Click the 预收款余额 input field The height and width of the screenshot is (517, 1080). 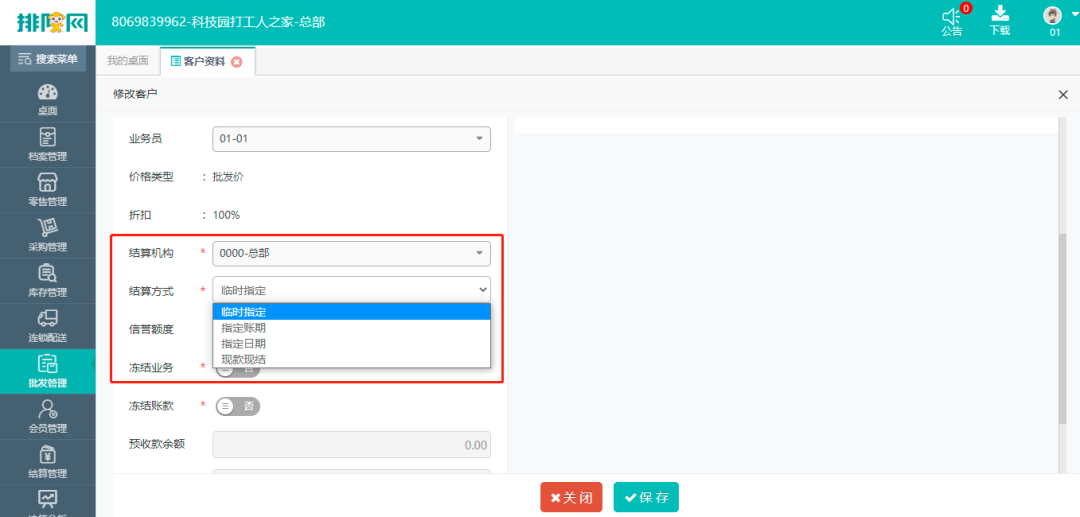coord(351,445)
